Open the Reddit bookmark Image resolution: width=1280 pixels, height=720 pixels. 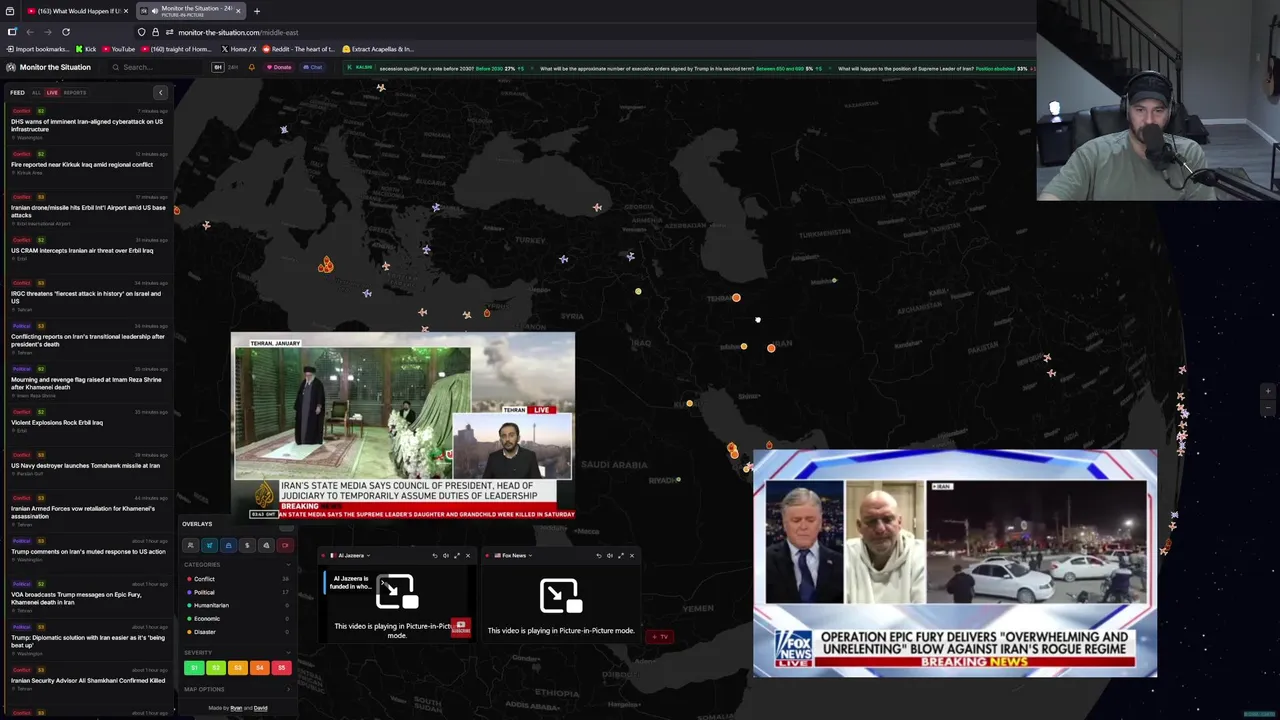(x=298, y=49)
